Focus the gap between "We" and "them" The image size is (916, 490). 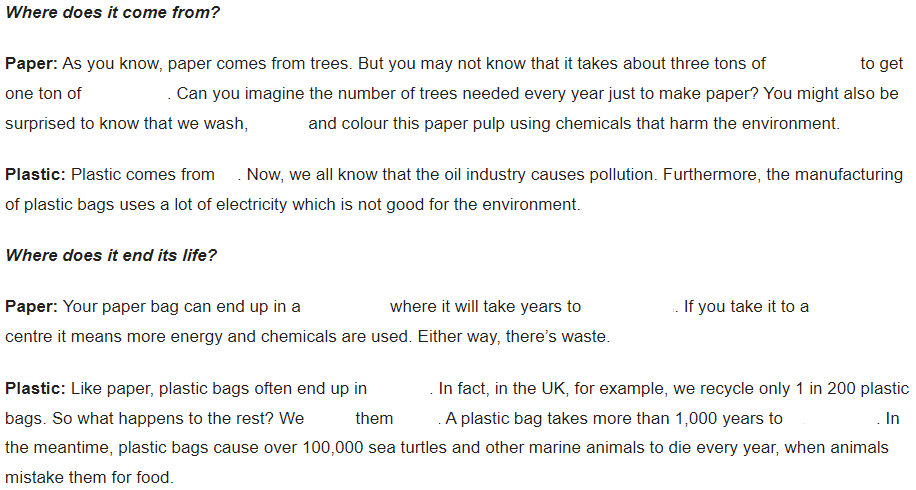(329, 419)
